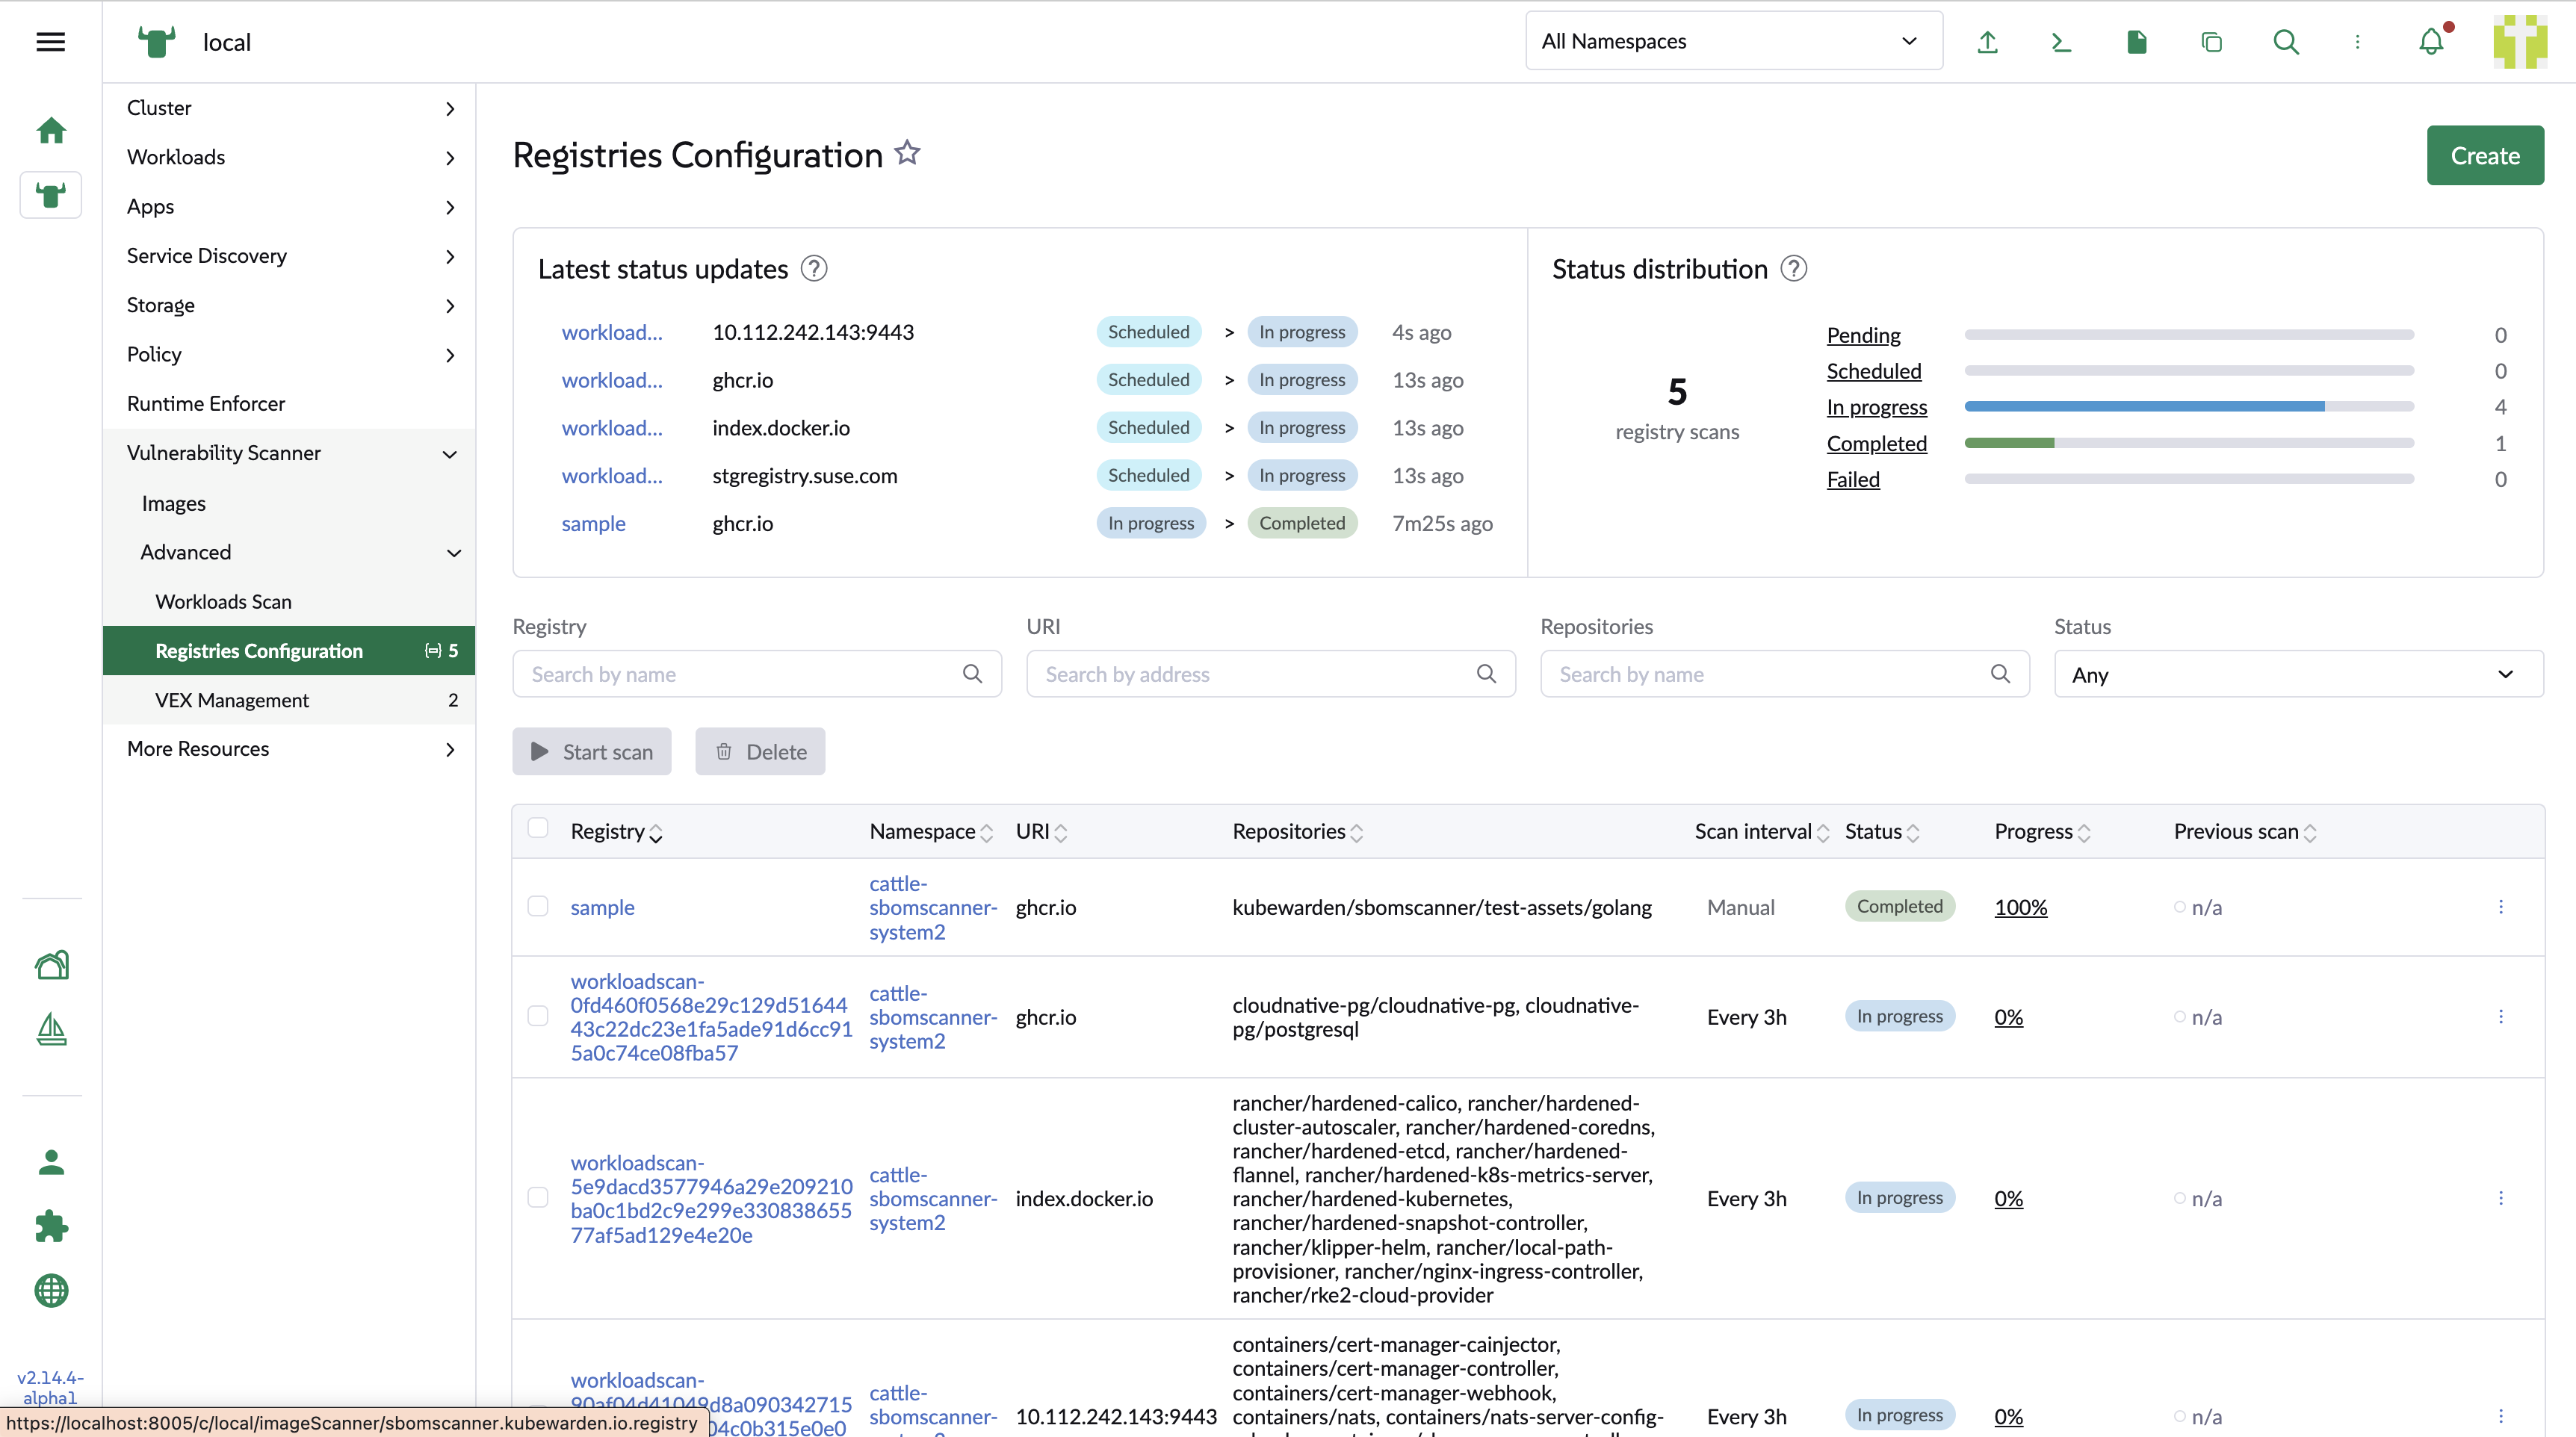Show help for Status distribution
The width and height of the screenshot is (2576, 1437).
[x=1793, y=269]
